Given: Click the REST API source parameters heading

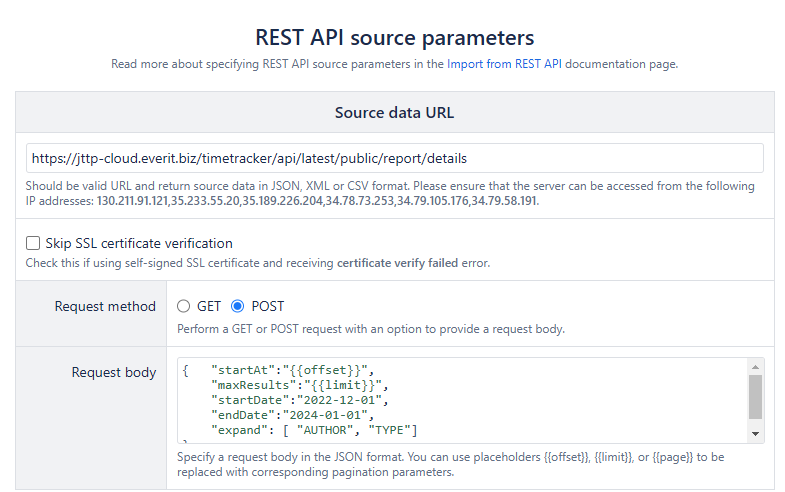Looking at the screenshot, I should [394, 38].
